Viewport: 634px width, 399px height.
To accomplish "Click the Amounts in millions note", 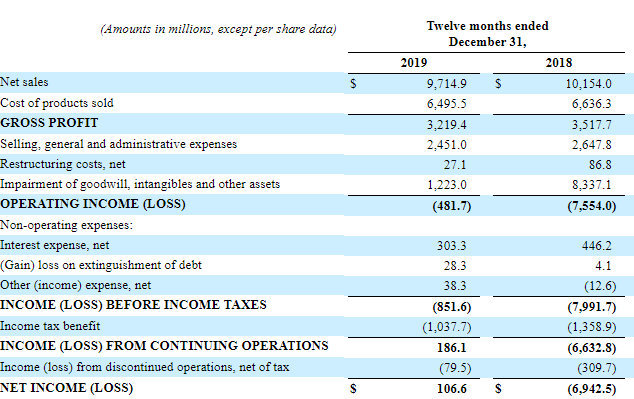I will pyautogui.click(x=218, y=29).
